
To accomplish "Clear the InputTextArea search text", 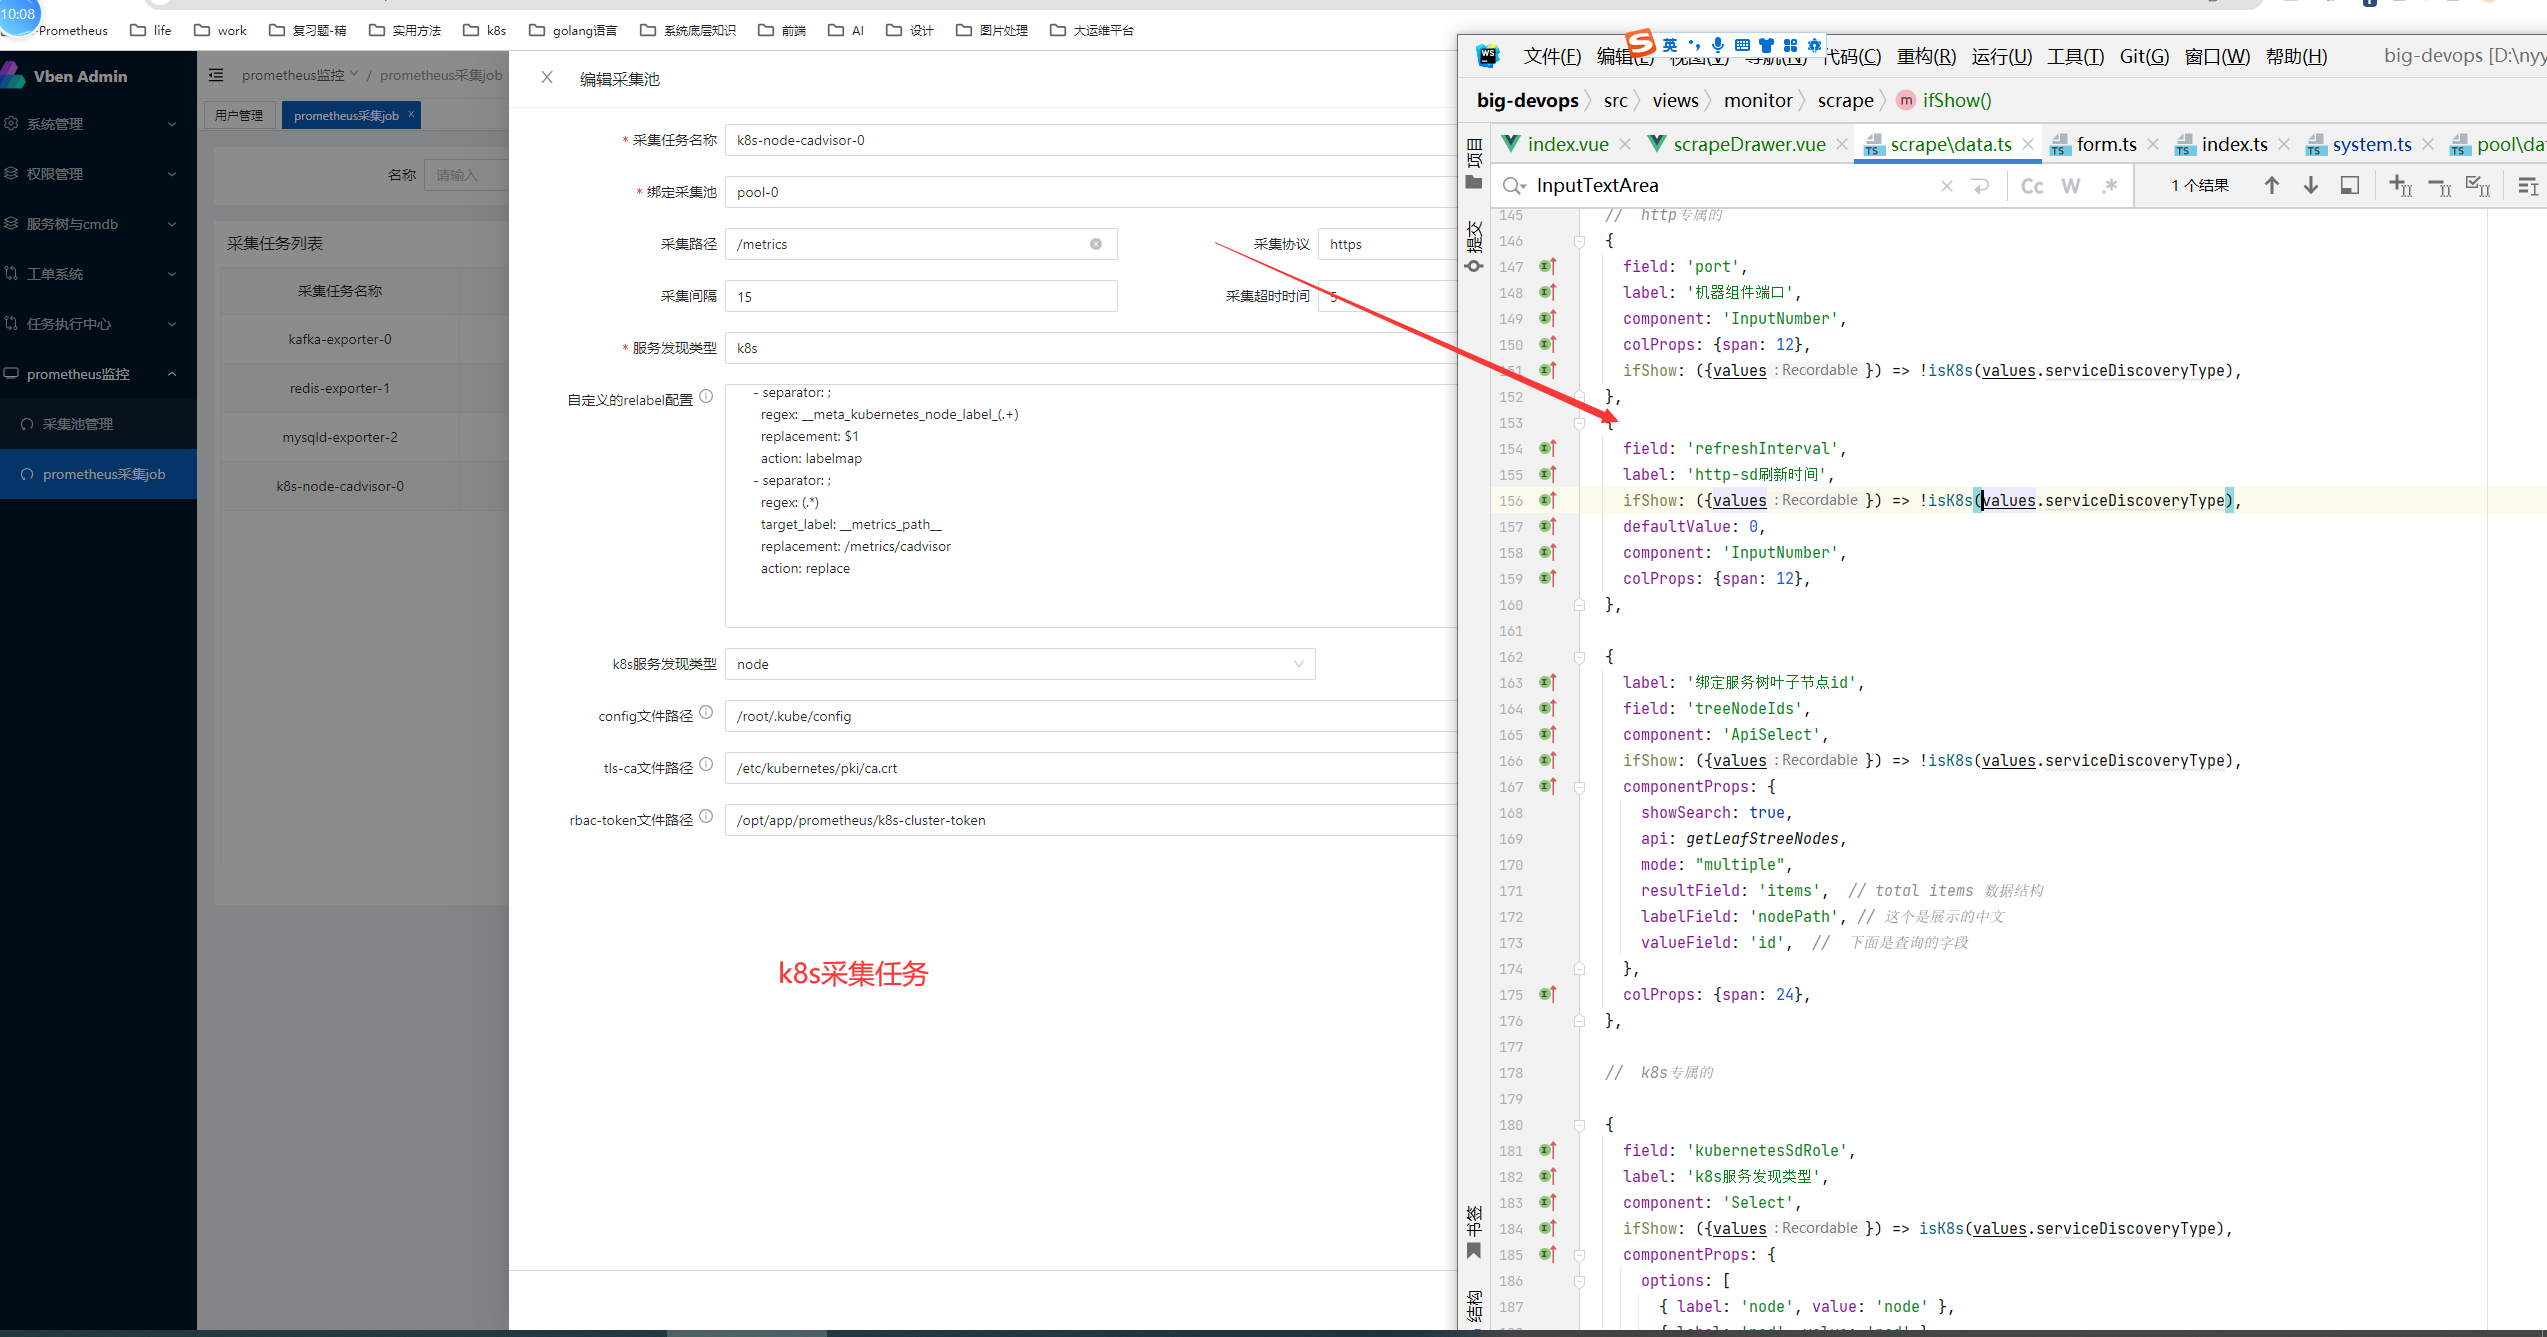I will 1946,186.
